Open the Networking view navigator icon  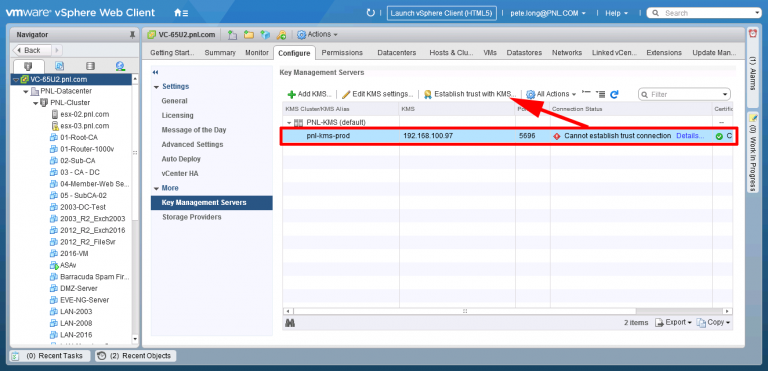(x=120, y=66)
